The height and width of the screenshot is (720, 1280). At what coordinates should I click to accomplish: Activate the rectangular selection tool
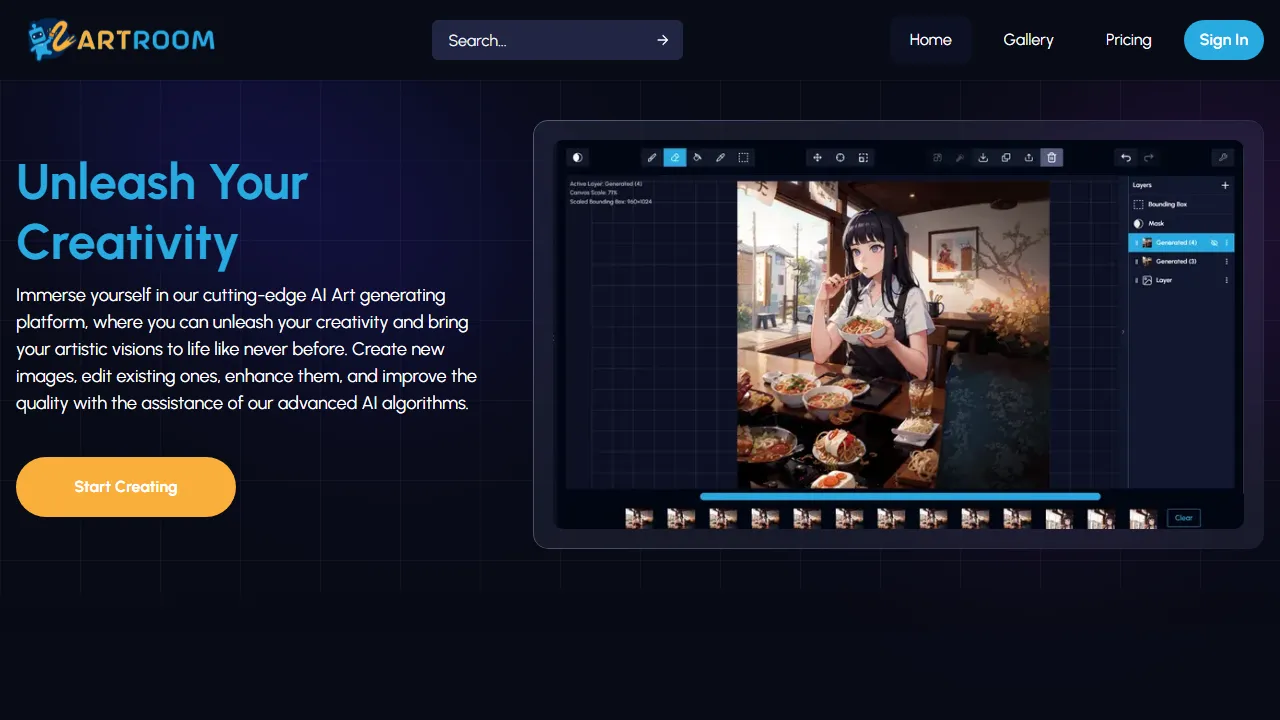point(743,157)
